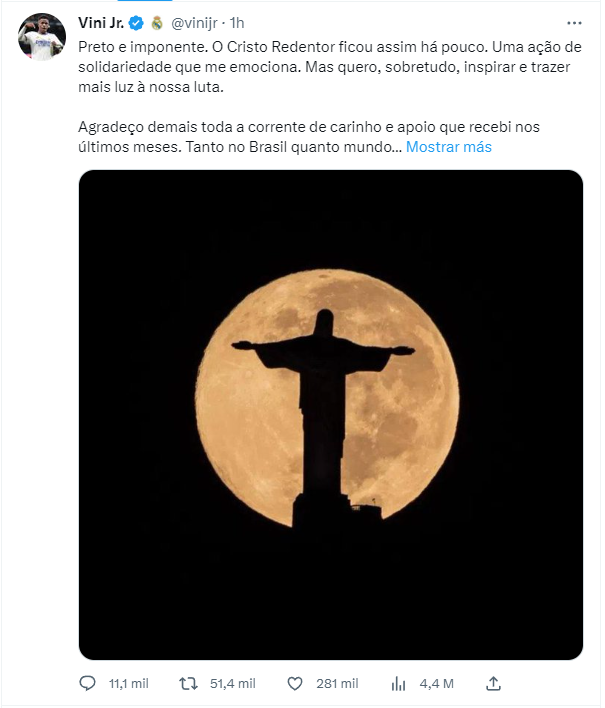This screenshot has width=605, height=708.
Task: Click the blue verified badge icon
Action: (x=136, y=23)
